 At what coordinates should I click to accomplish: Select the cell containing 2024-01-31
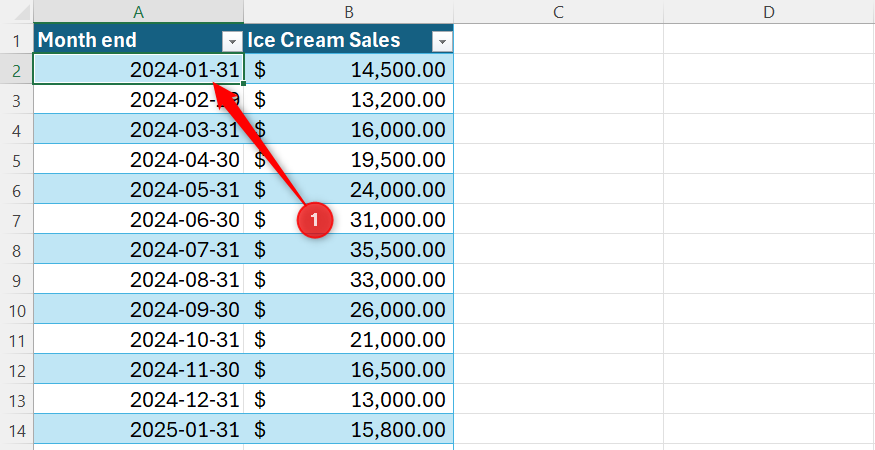[138, 69]
